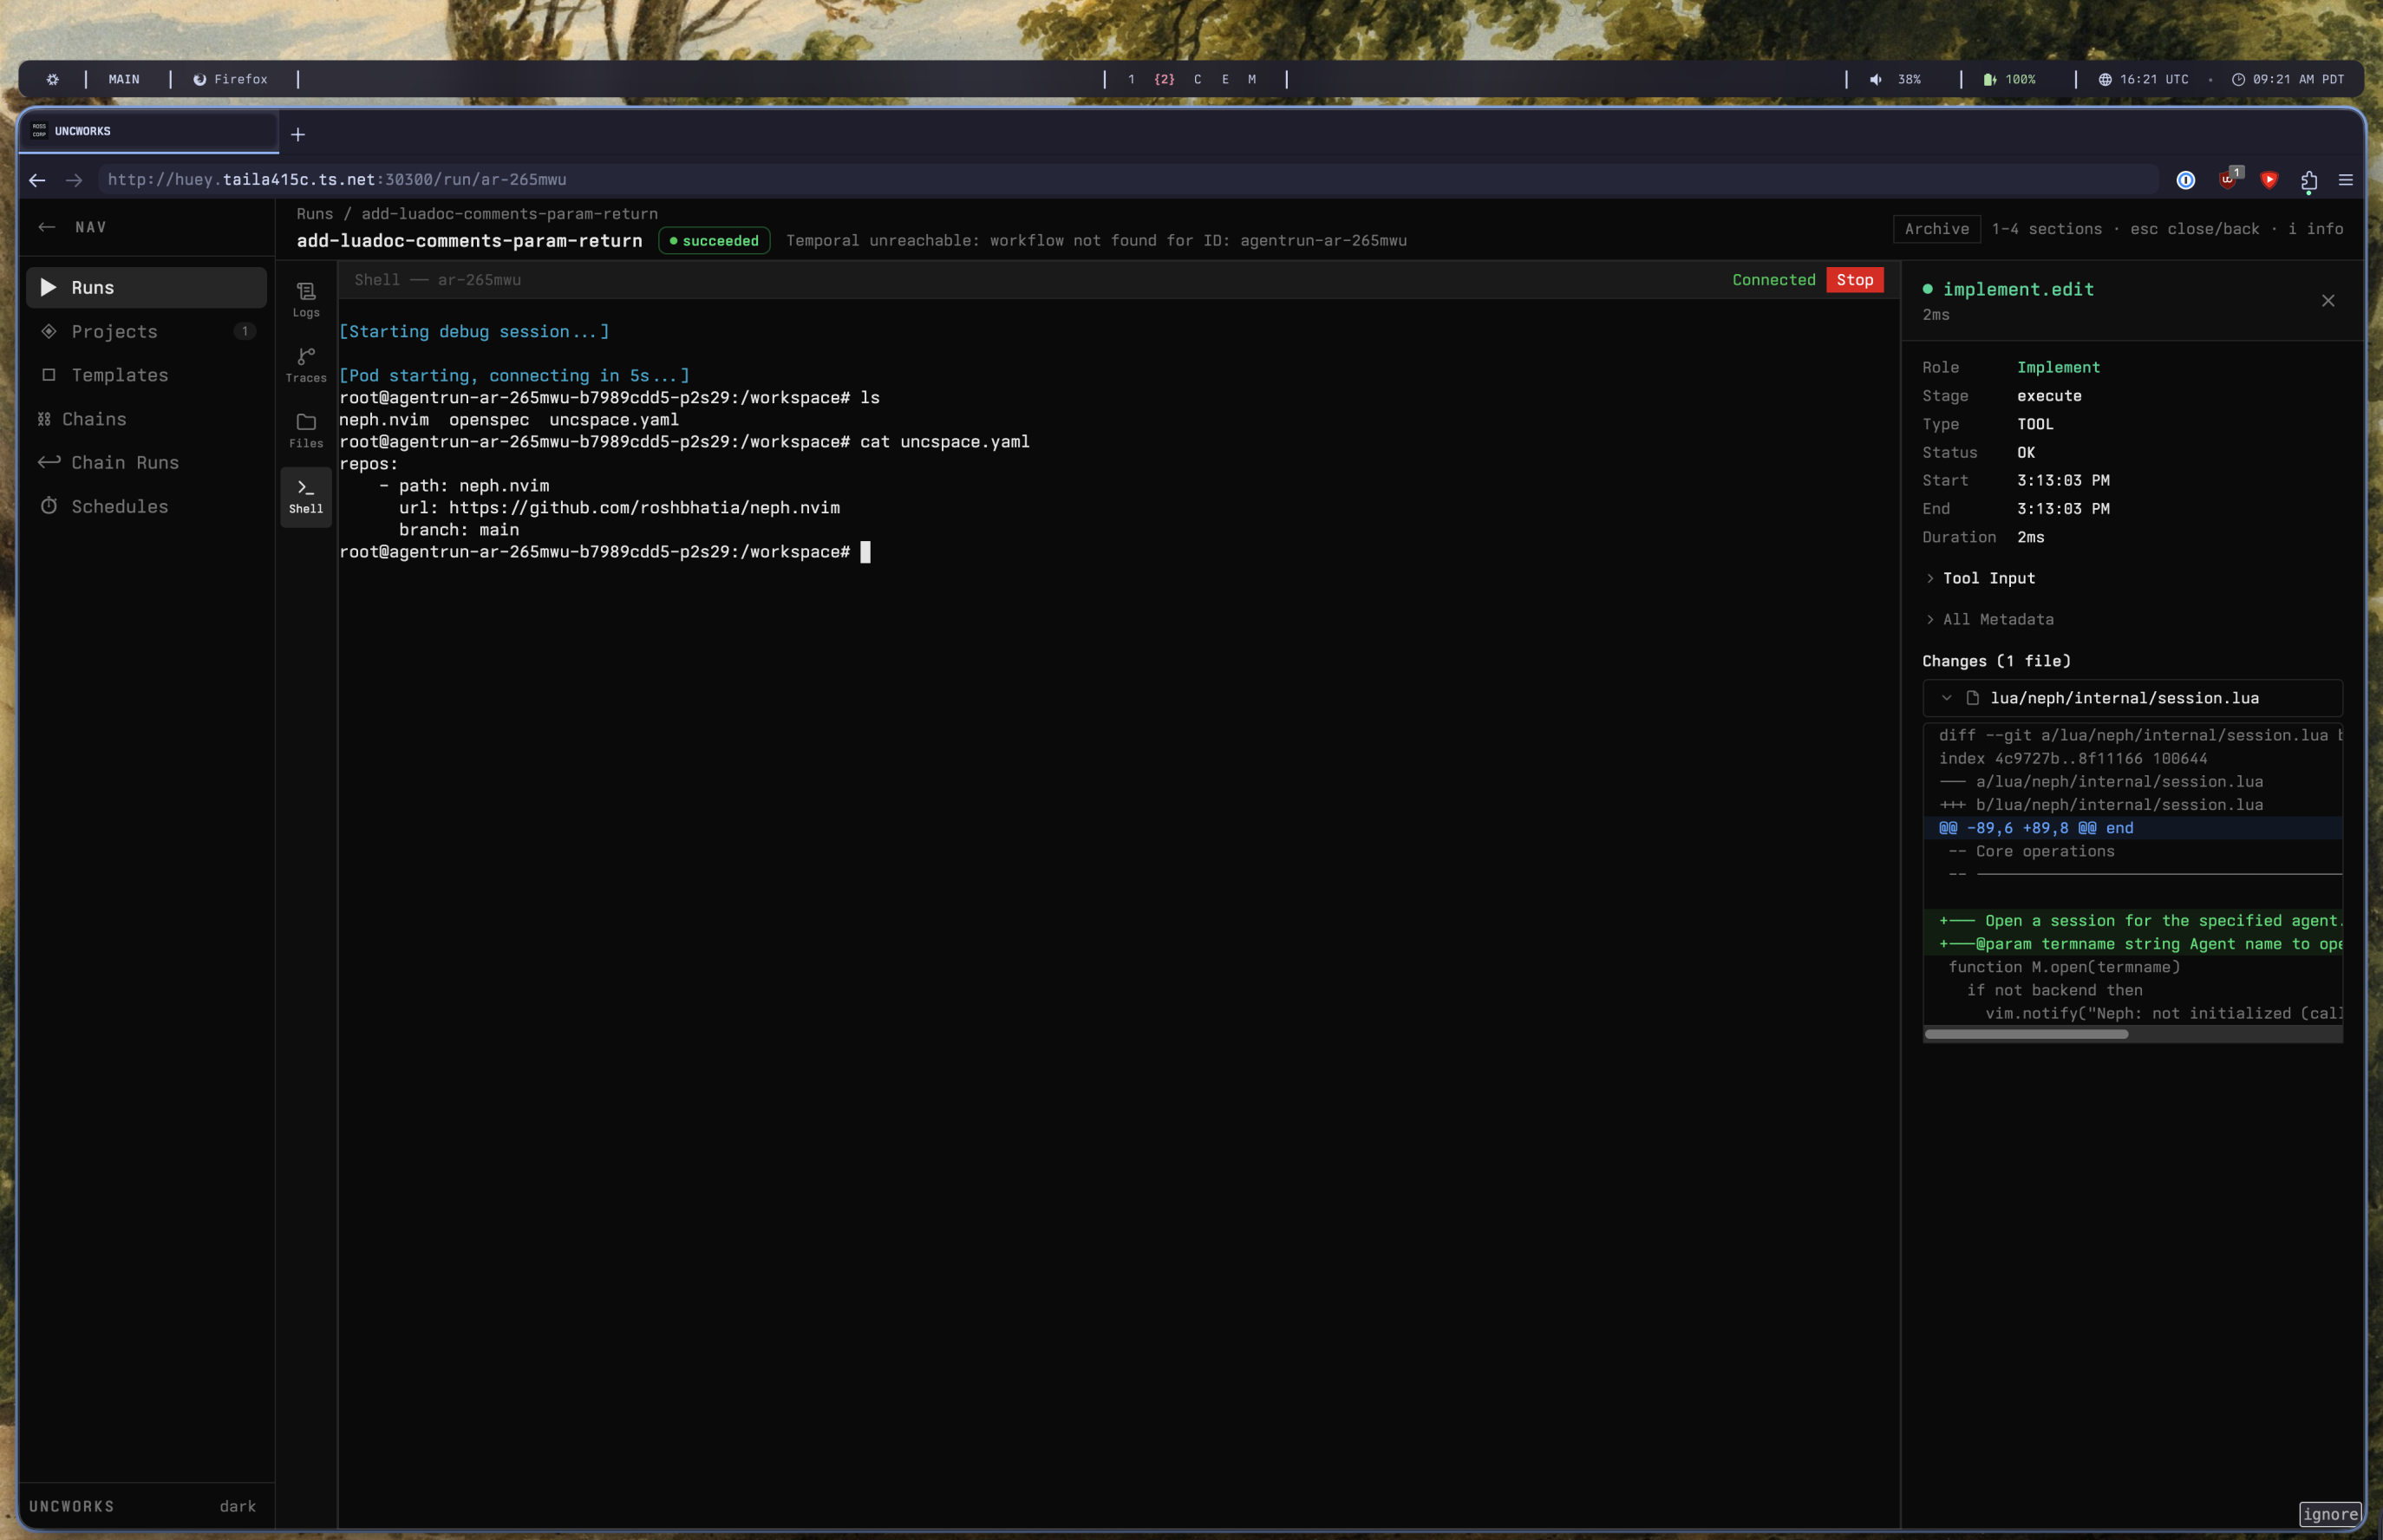Click the UNCWORKS footer label
The width and height of the screenshot is (2383, 1540).
click(x=71, y=1506)
